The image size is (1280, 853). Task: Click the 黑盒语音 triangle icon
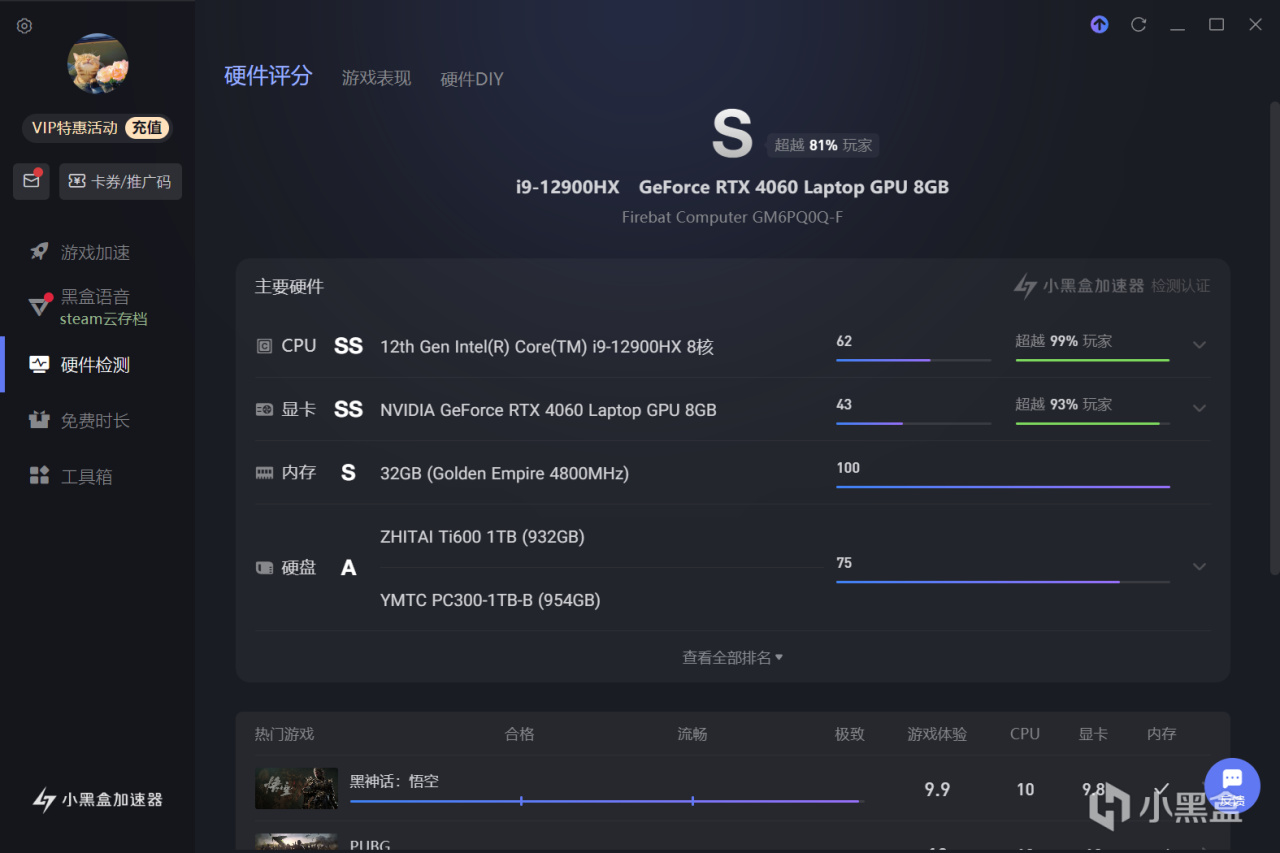39,305
